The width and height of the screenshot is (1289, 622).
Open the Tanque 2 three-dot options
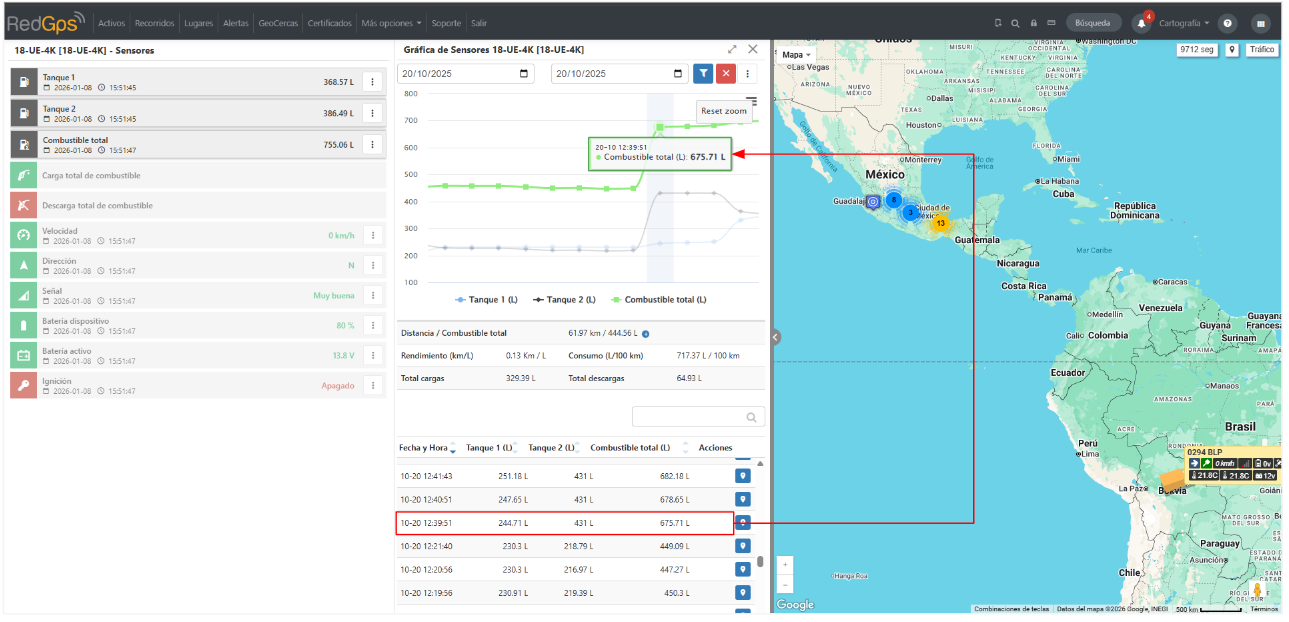coord(372,113)
